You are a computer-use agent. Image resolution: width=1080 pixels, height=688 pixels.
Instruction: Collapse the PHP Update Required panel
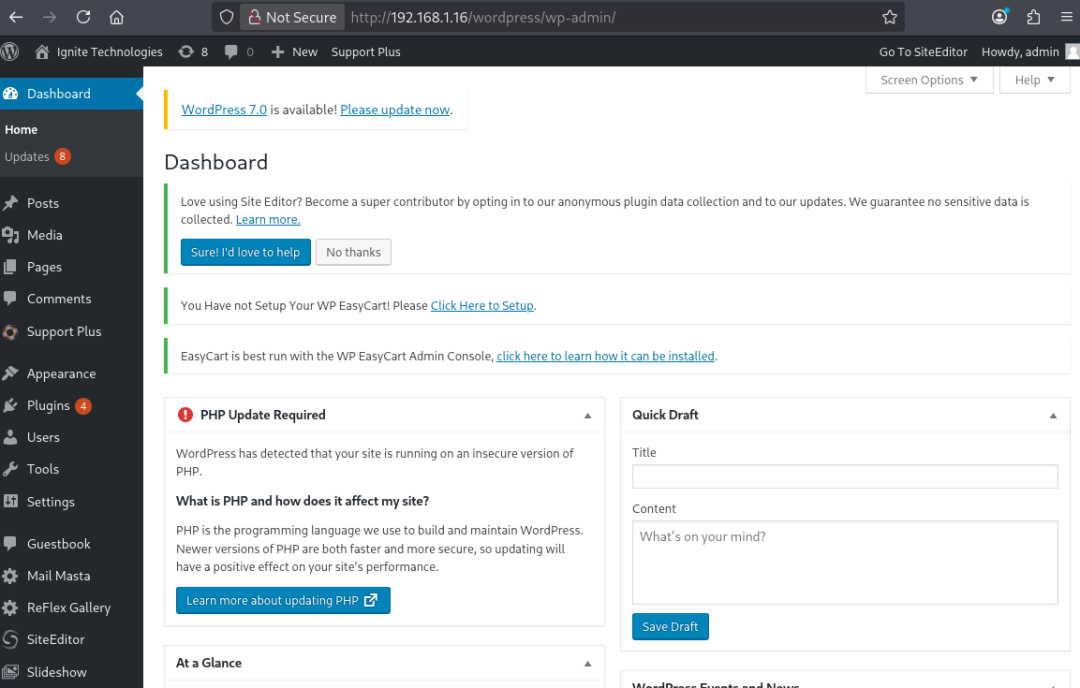tap(588, 415)
